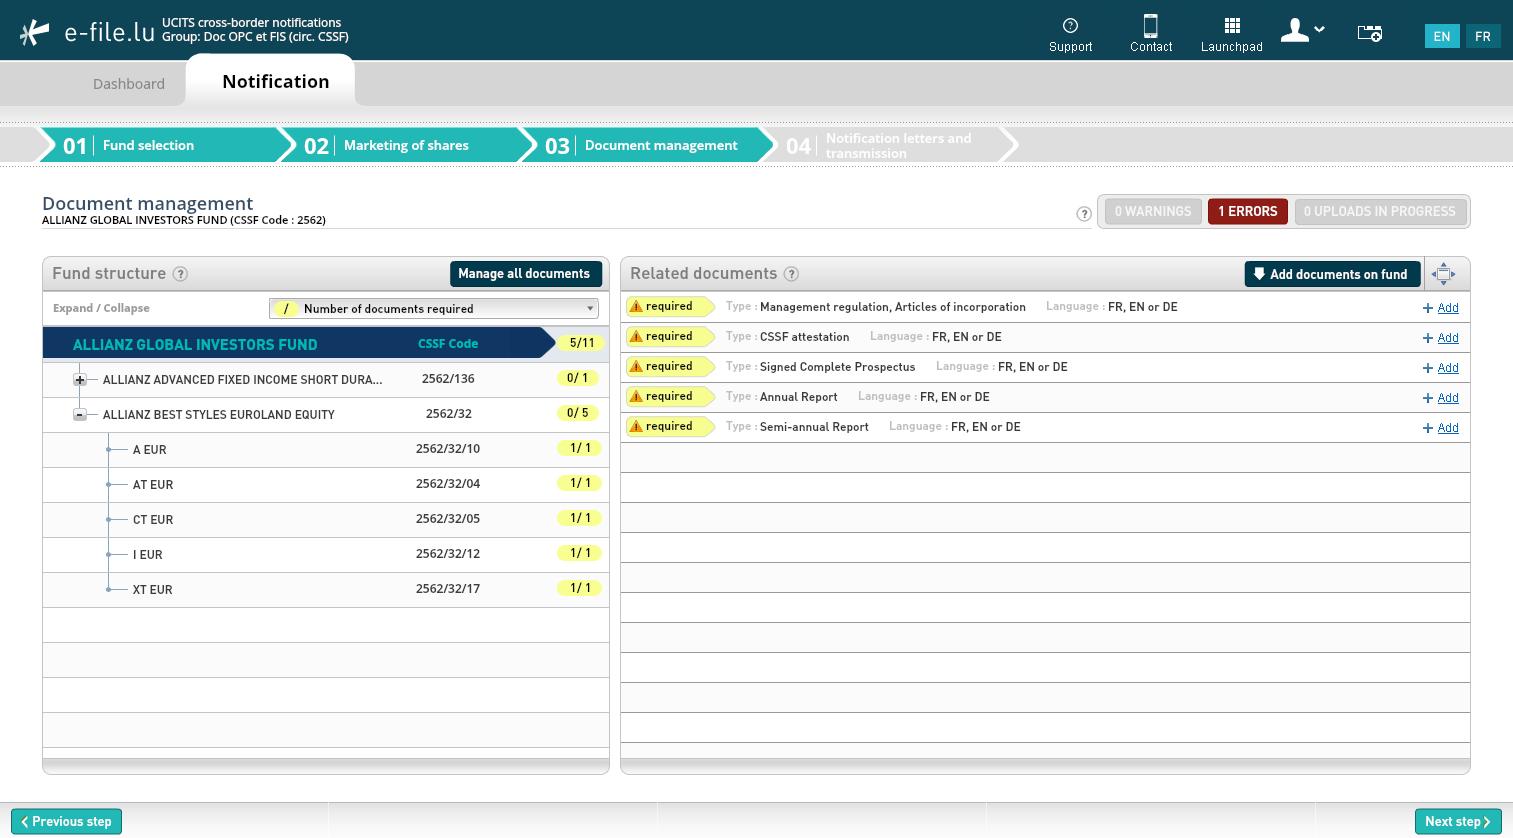
Task: Click Add documents on fund
Action: click(x=1331, y=274)
